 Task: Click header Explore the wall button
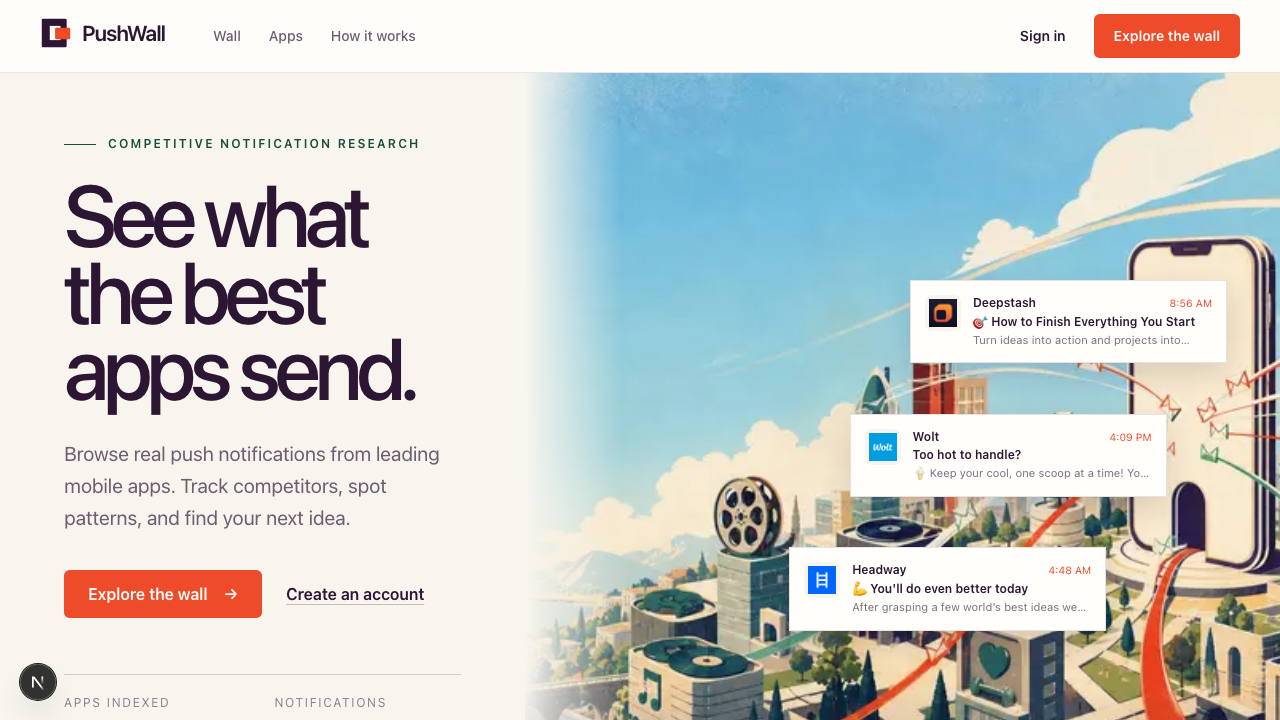click(1167, 36)
